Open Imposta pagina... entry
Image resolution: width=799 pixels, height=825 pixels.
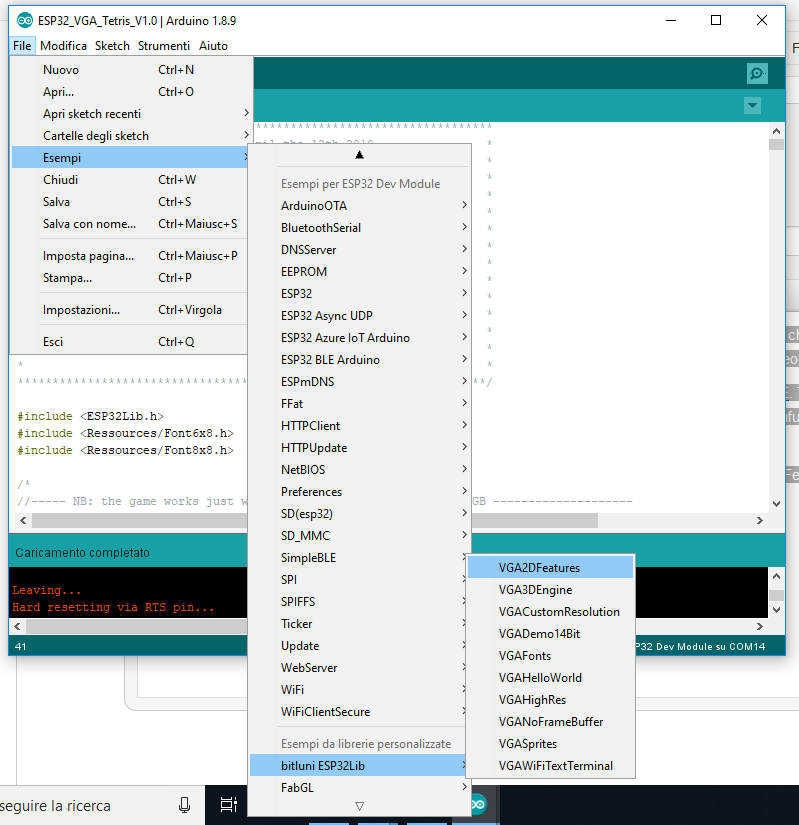click(129, 256)
